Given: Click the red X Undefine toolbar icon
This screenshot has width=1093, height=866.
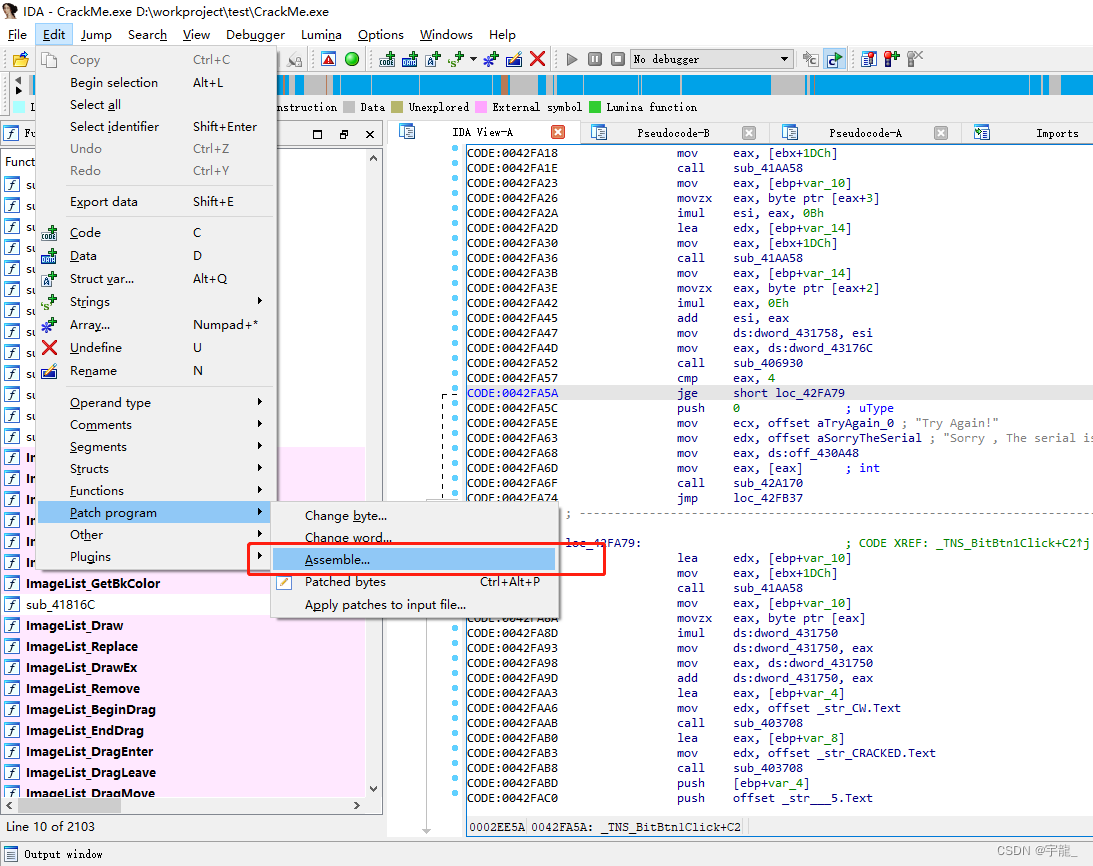Looking at the screenshot, I should [x=537, y=59].
